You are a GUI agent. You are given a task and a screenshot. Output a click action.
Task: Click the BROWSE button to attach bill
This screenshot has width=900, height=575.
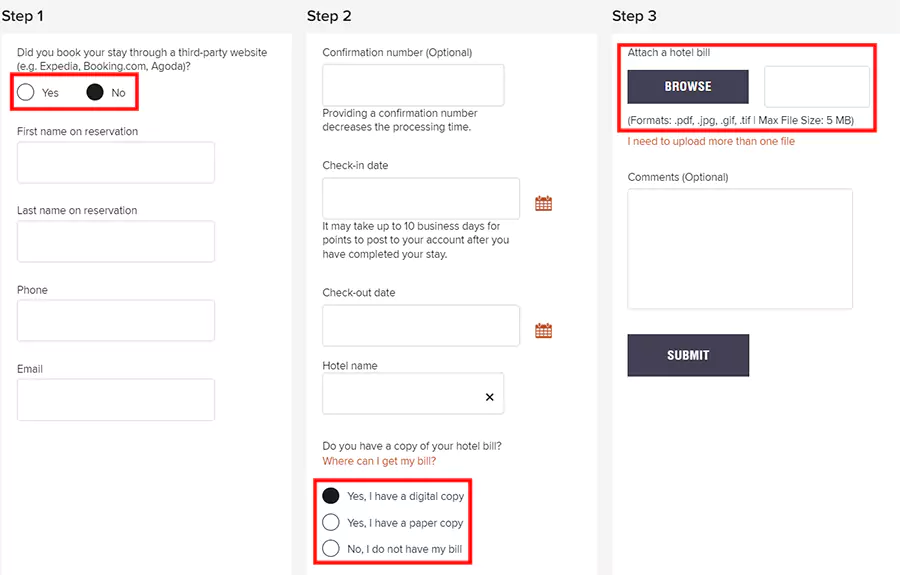coord(688,86)
